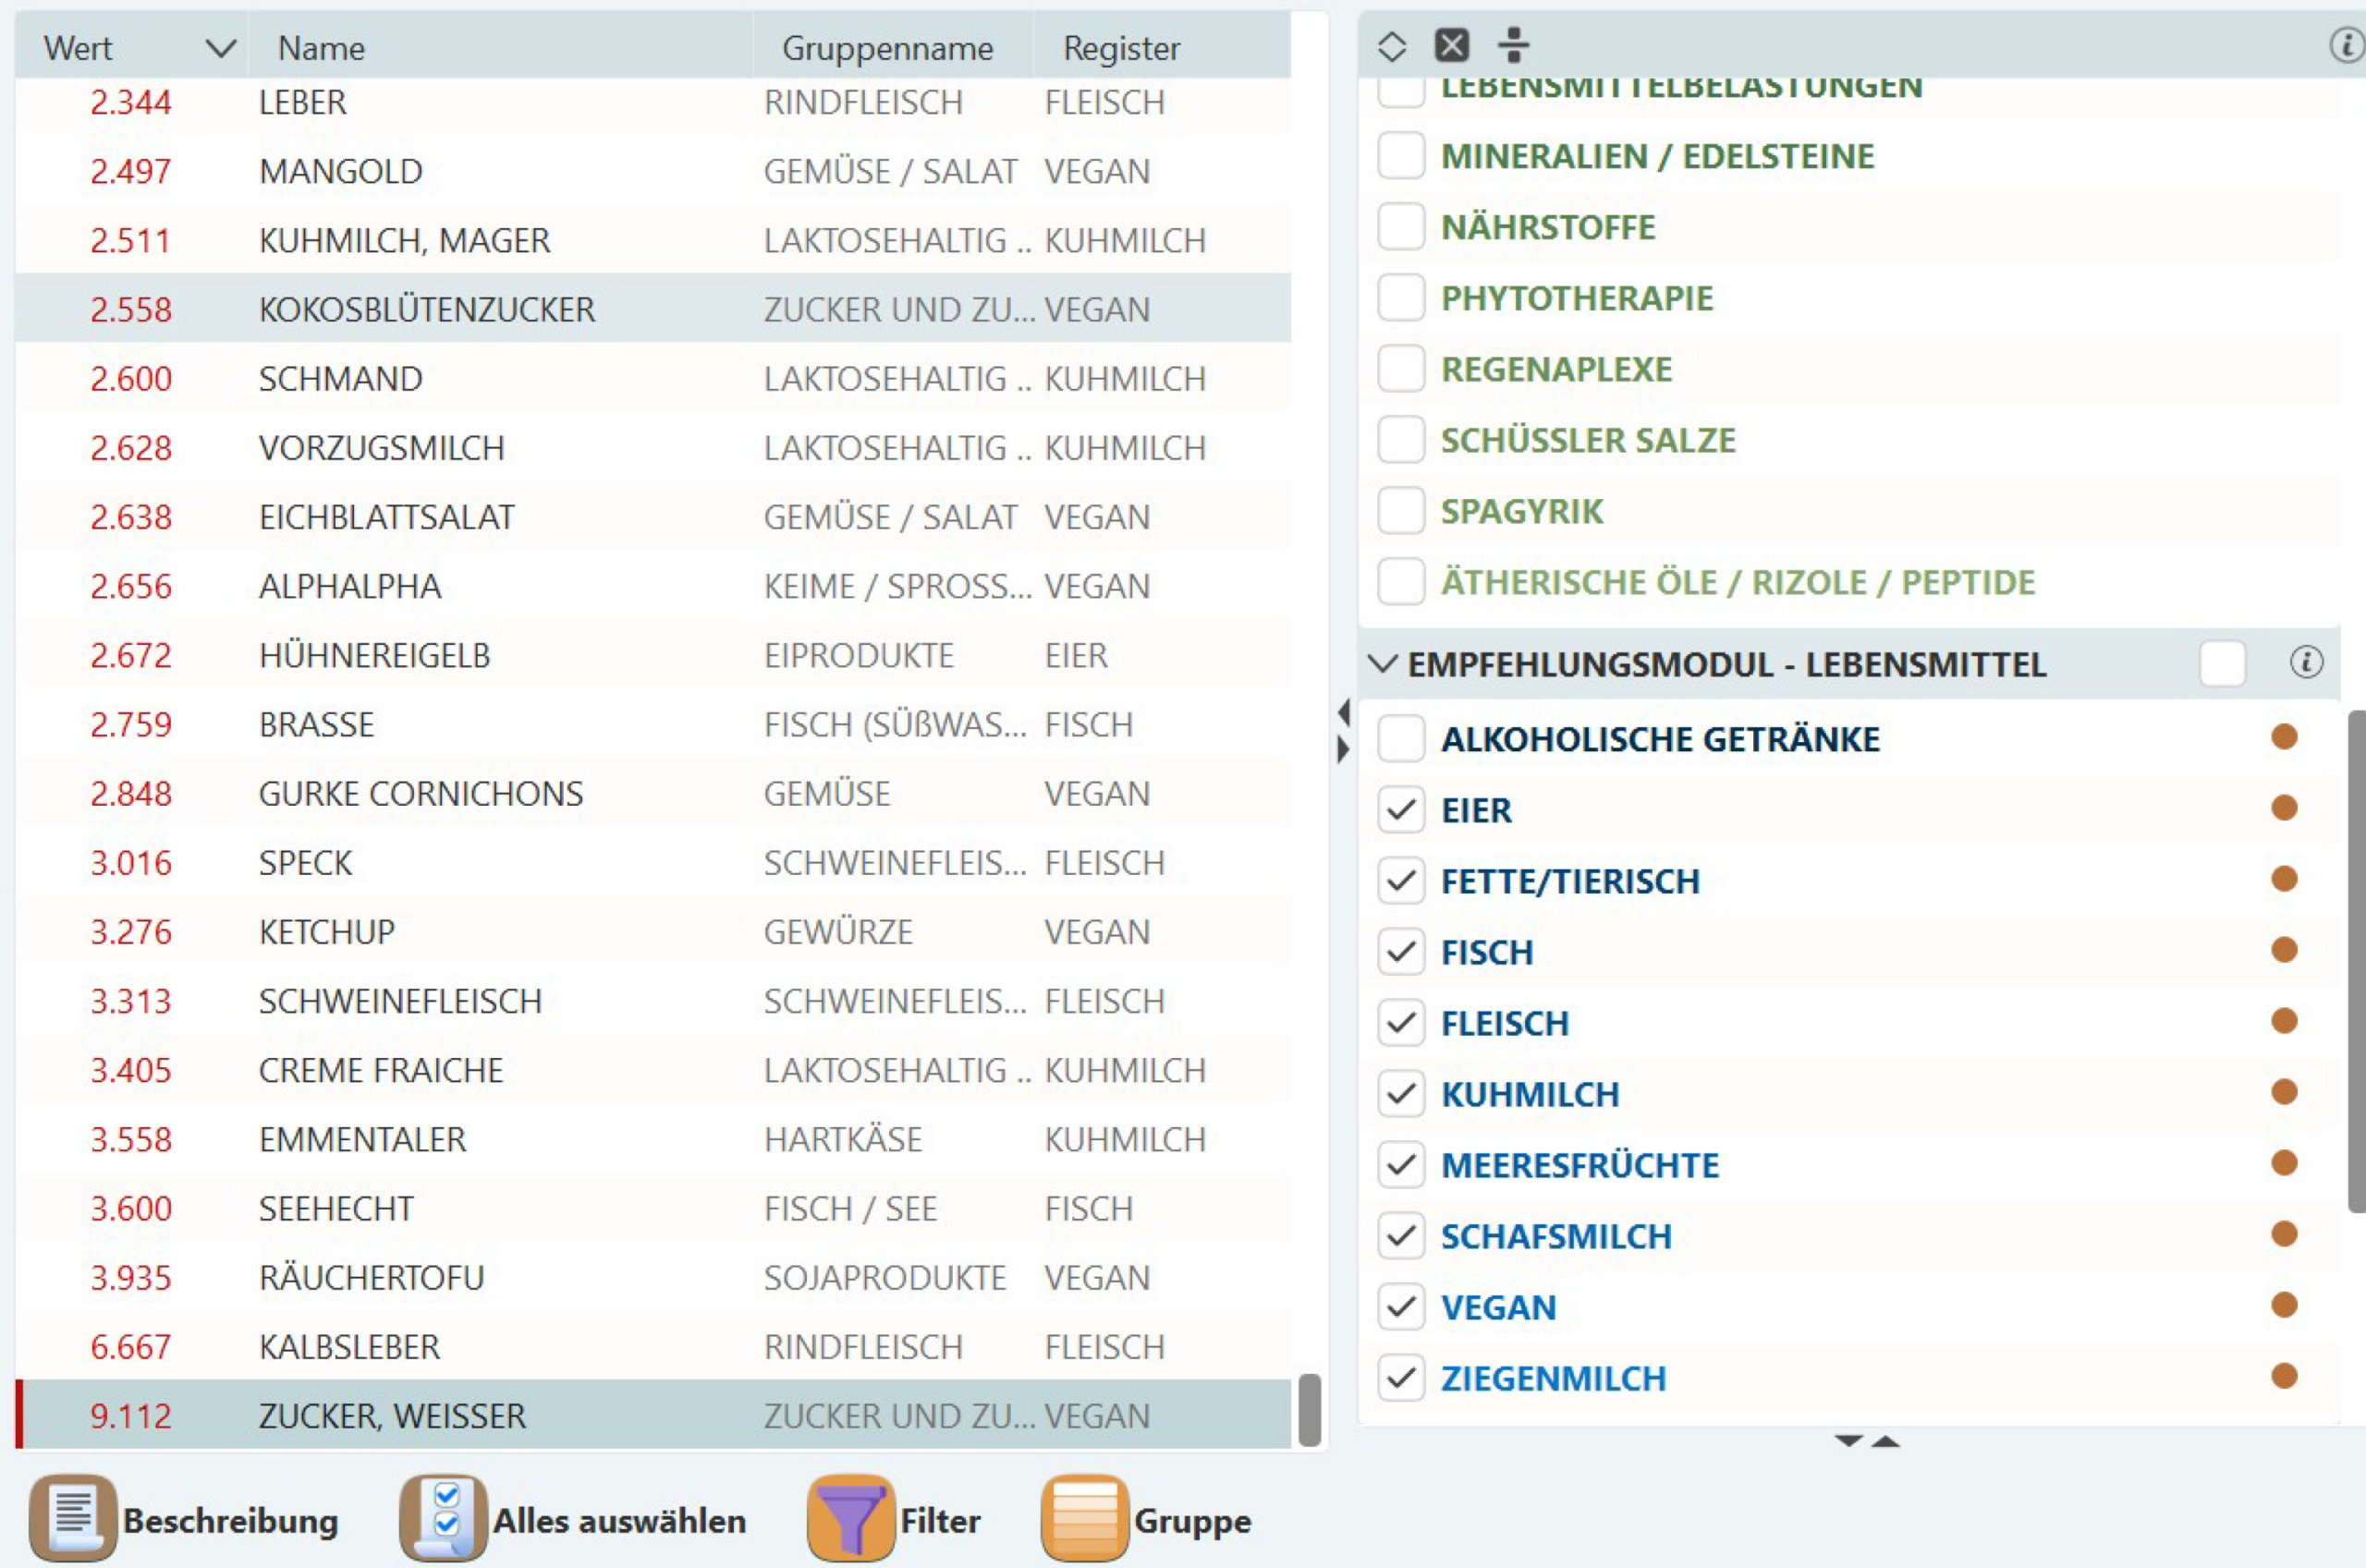
Task: Check the SPAGYRIK checkbox
Action: coord(1401,511)
